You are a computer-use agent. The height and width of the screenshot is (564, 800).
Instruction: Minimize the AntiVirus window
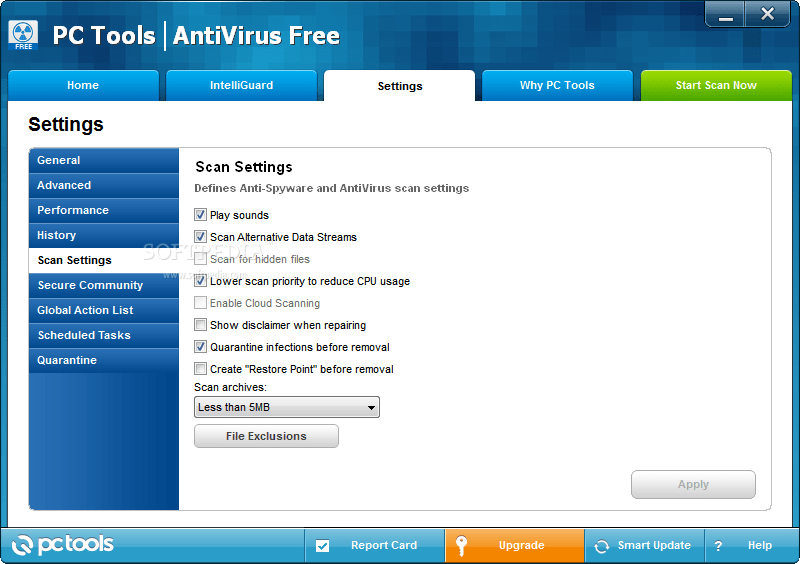coord(726,14)
